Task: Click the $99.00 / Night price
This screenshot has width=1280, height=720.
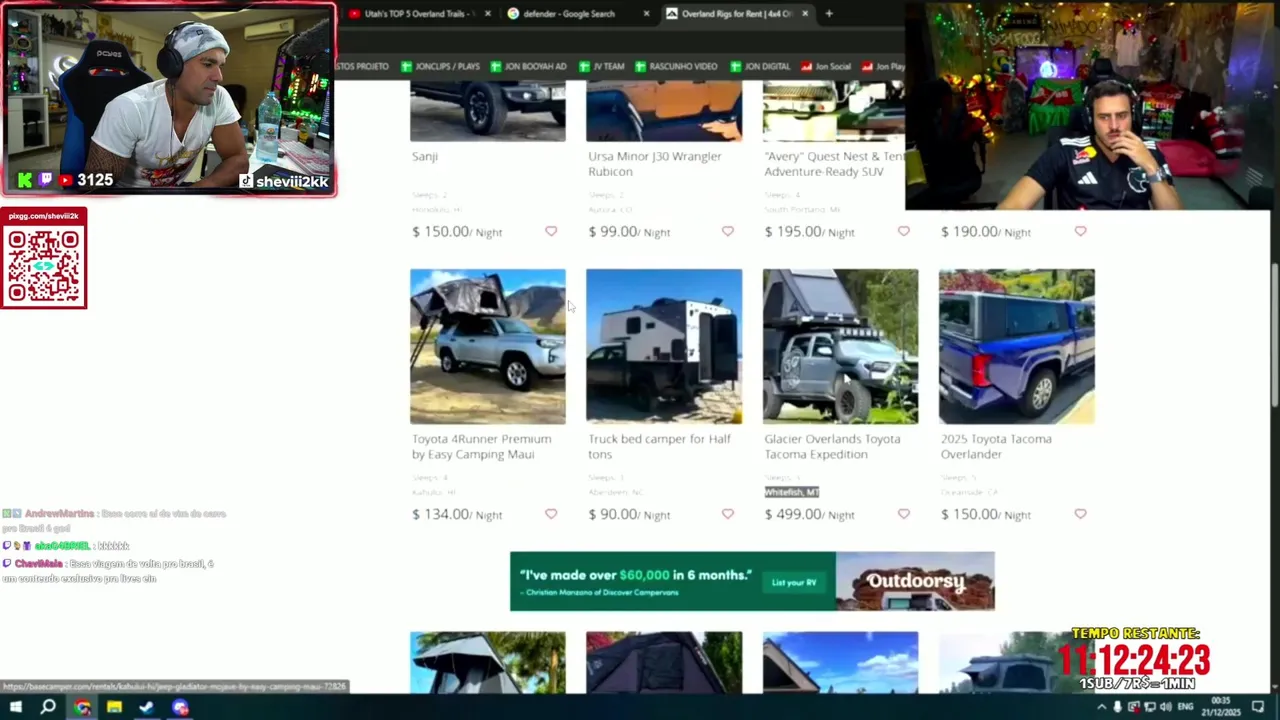Action: (629, 231)
